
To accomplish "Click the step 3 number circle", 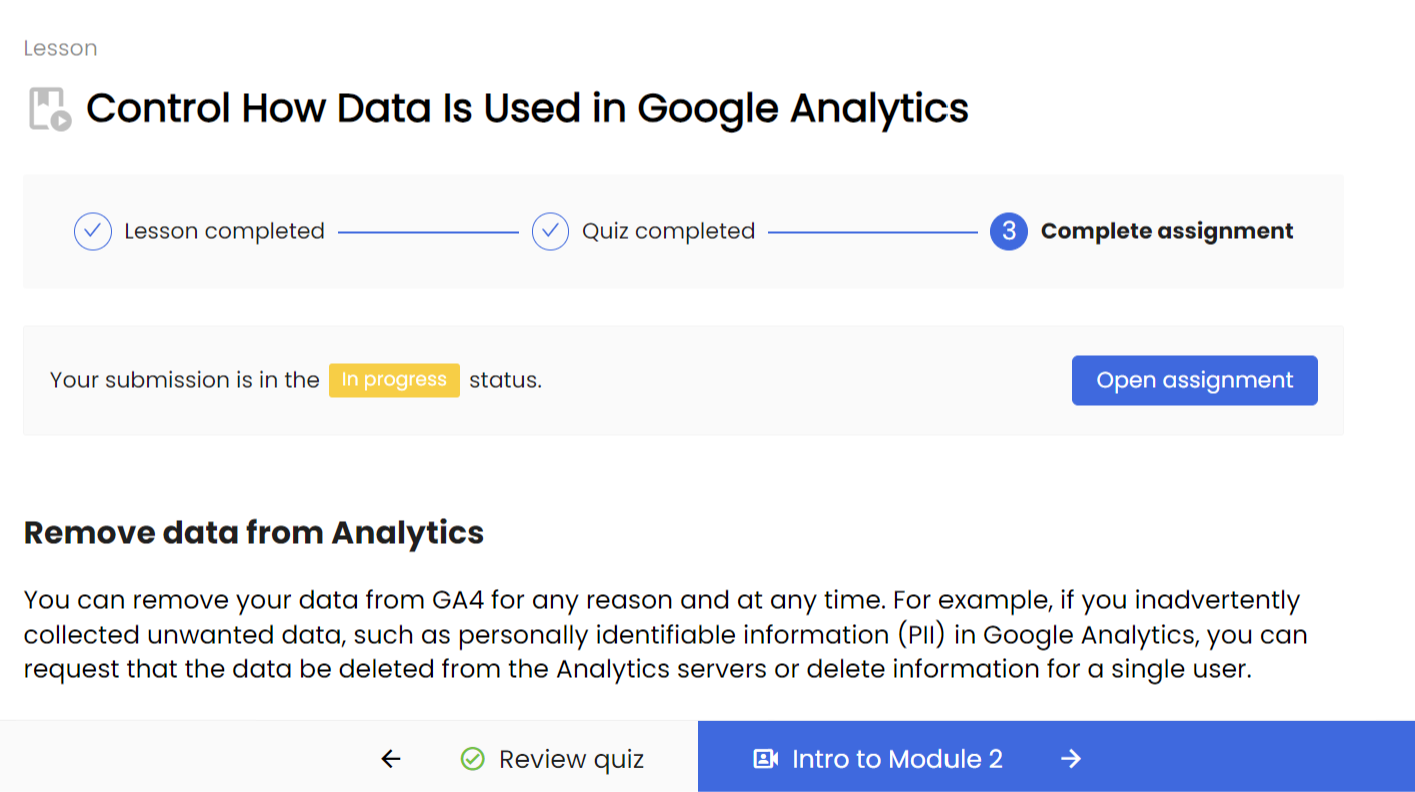I will (x=1009, y=231).
